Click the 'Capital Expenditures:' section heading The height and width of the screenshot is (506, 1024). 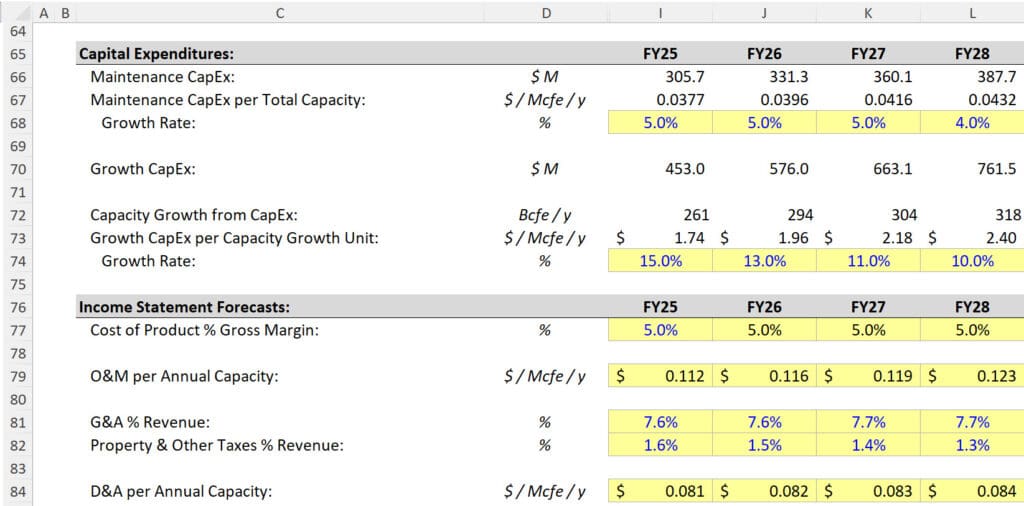[156, 54]
